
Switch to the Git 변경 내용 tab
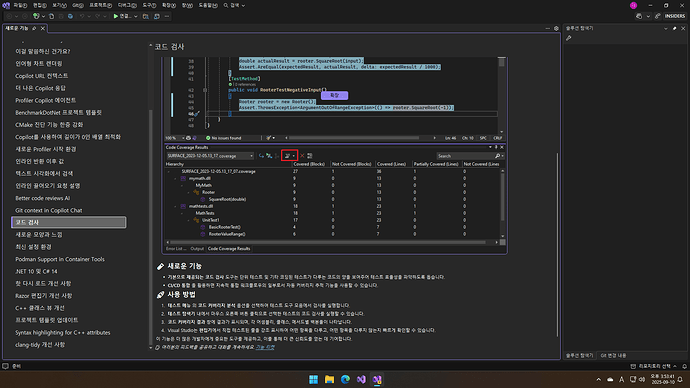(x=613, y=355)
